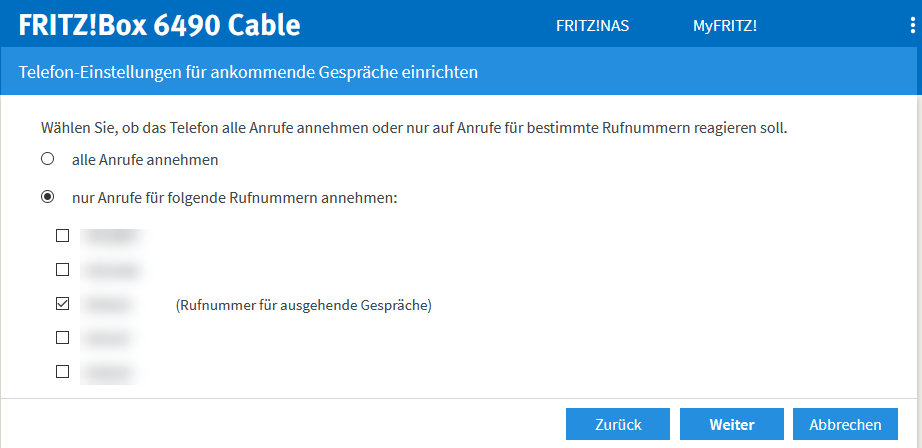Uncheck the checked outgoing-calls number checkbox

click(62, 304)
